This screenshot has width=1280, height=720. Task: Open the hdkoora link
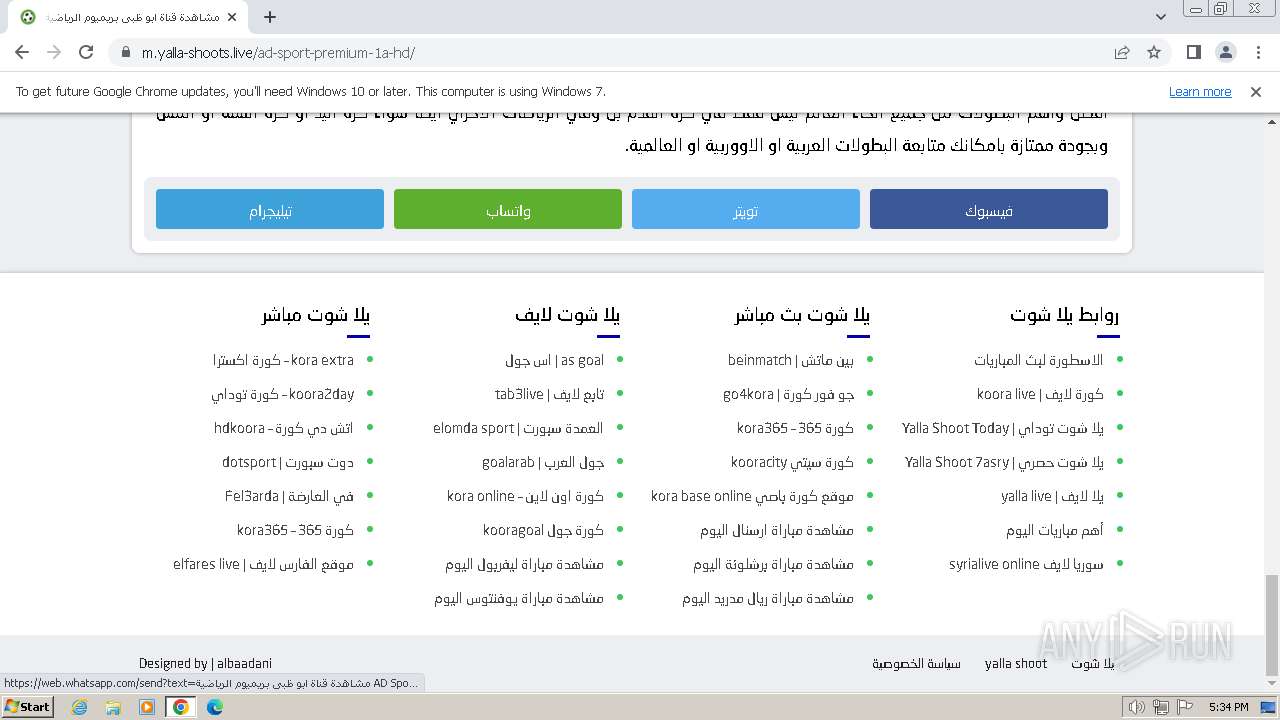(x=283, y=428)
